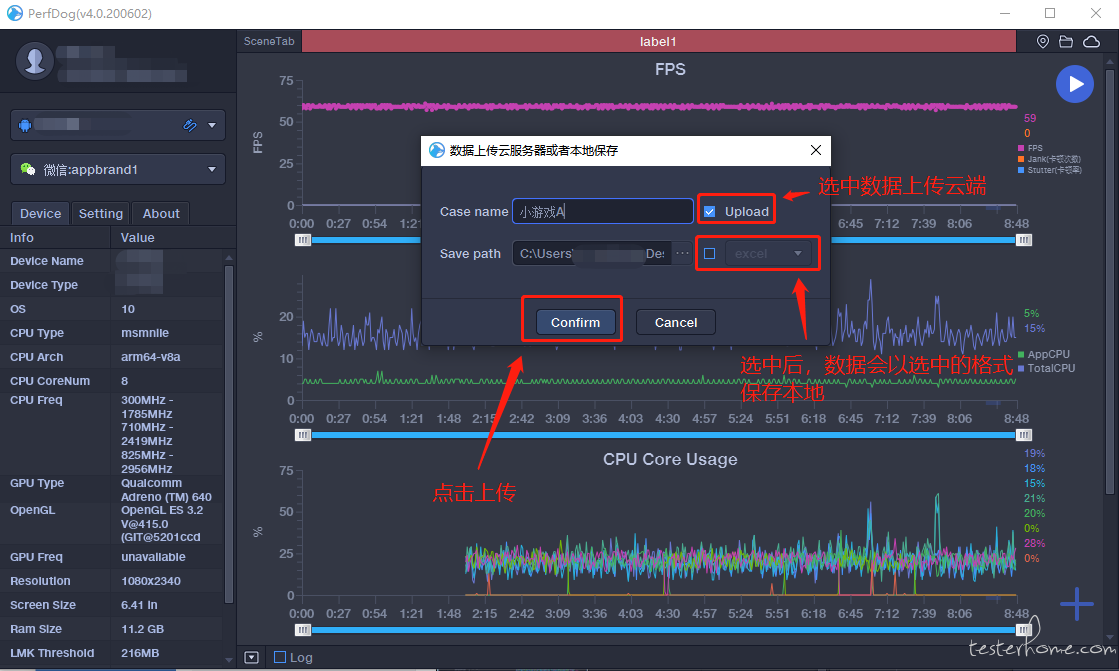Click the PerfDog logo in title bar
Image resolution: width=1119 pixels, height=671 pixels.
(14, 13)
